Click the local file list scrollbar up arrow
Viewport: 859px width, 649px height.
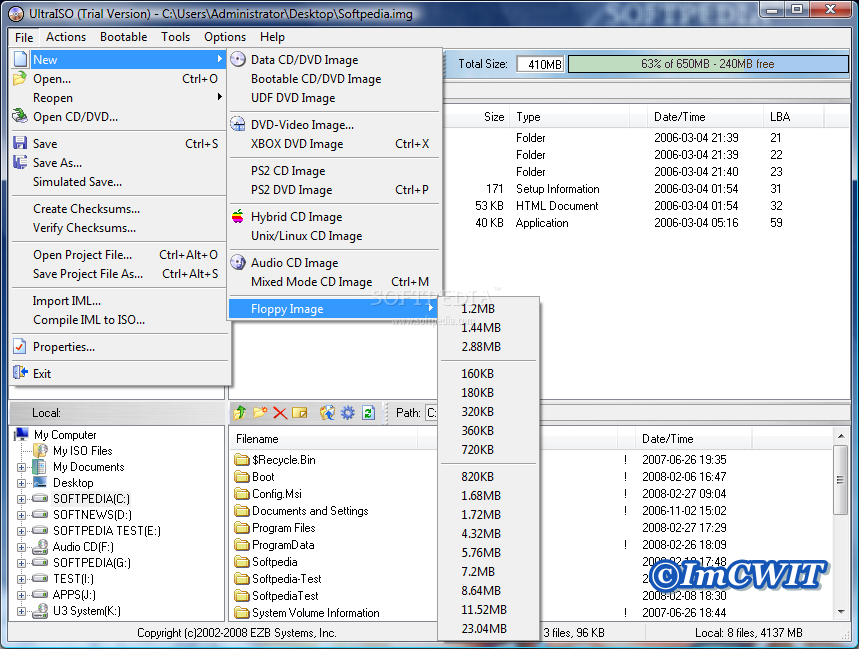coord(840,436)
